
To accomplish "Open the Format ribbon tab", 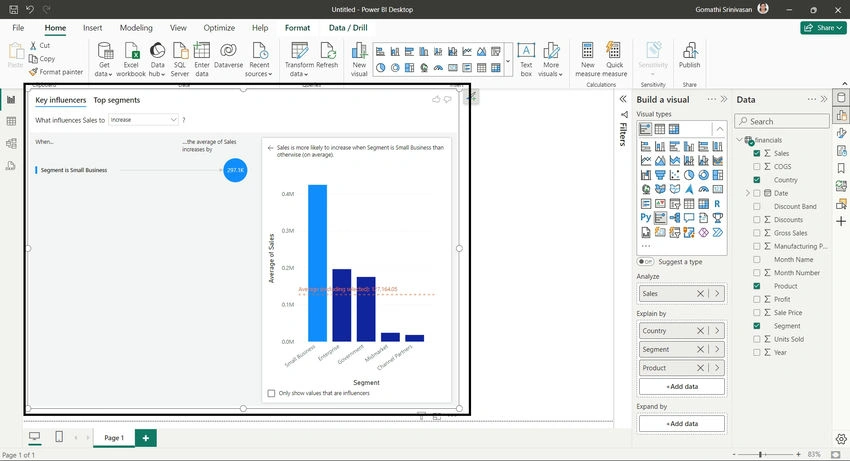I will (298, 28).
